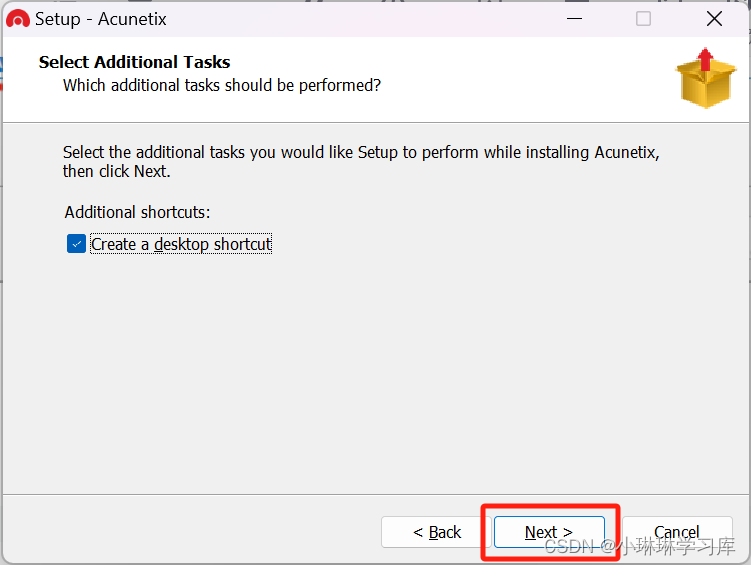Screen dimensions: 751x565
Task: Close the Setup - Acunetix window
Action: click(714, 19)
